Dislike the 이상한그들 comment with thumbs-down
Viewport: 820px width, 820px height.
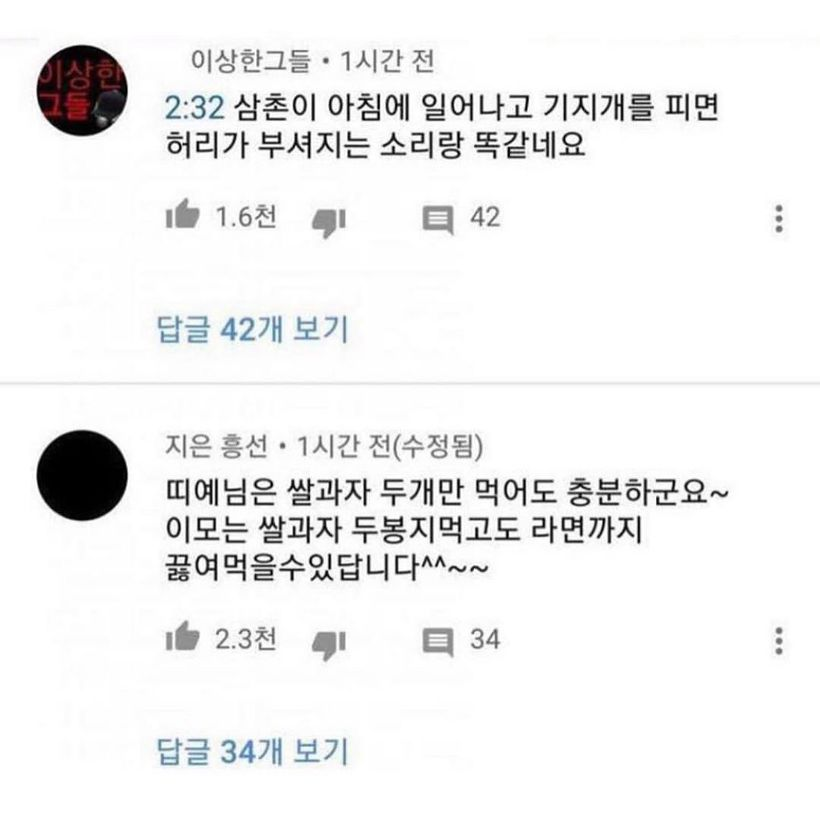329,222
